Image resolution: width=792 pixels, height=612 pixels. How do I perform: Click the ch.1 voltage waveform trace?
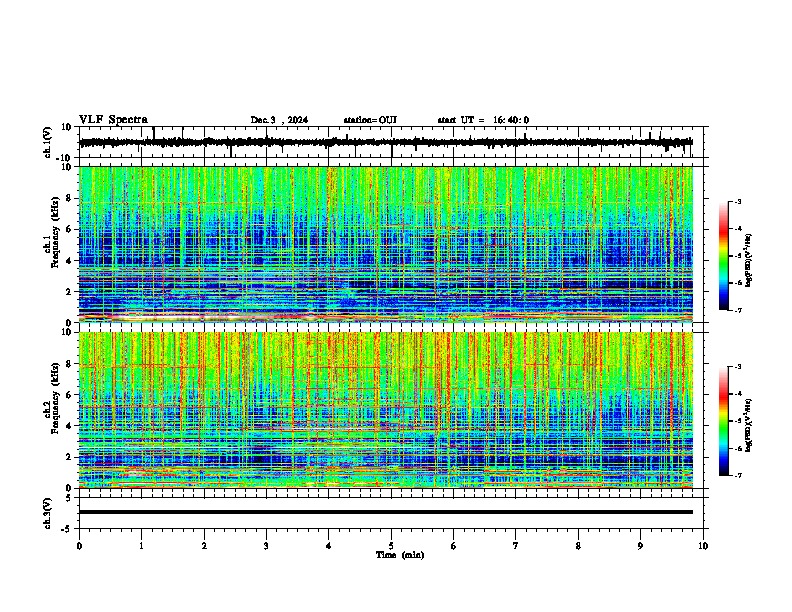[x=386, y=142]
